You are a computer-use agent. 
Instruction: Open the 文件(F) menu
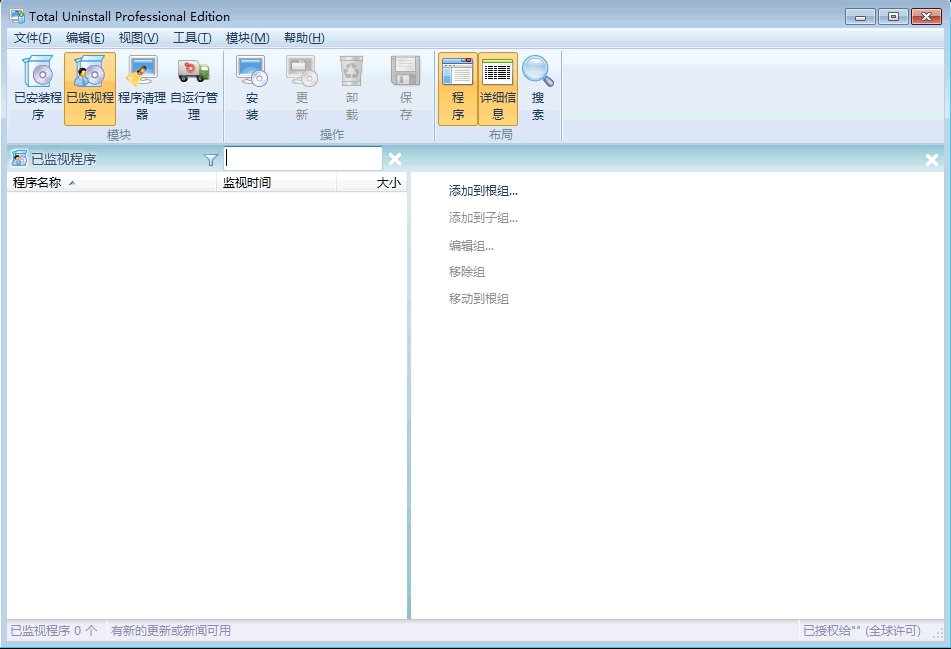(33, 38)
